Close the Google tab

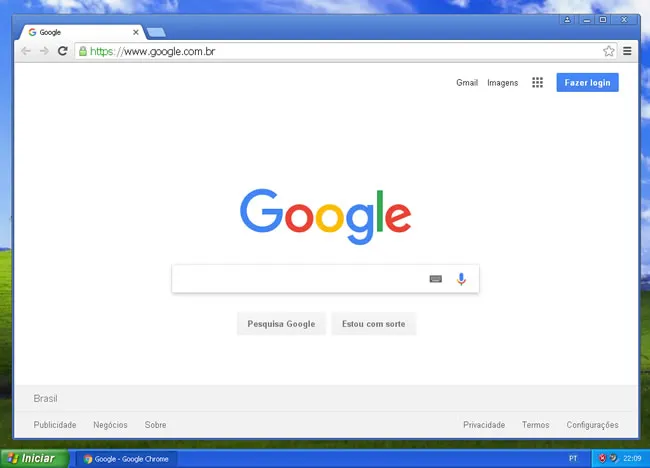click(136, 32)
